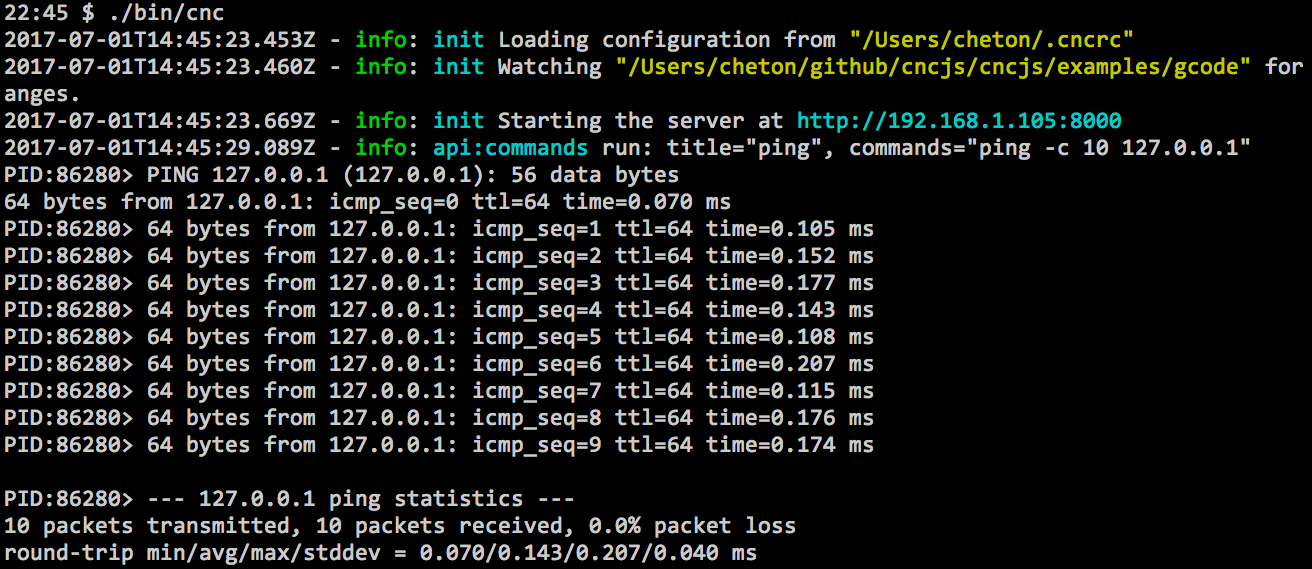1312x569 pixels.
Task: Click the time=0.207 ms value
Action: click(790, 364)
